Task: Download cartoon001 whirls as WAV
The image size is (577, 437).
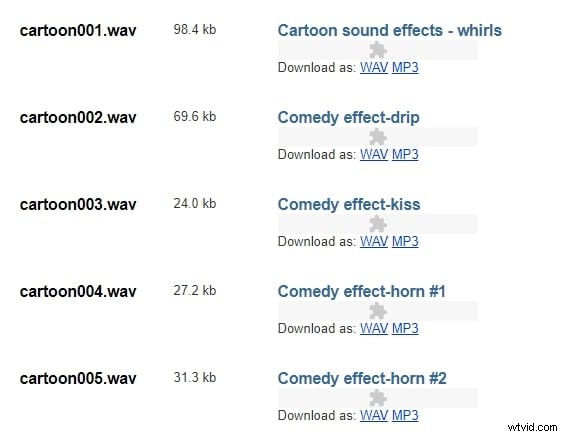Action: pyautogui.click(x=374, y=67)
